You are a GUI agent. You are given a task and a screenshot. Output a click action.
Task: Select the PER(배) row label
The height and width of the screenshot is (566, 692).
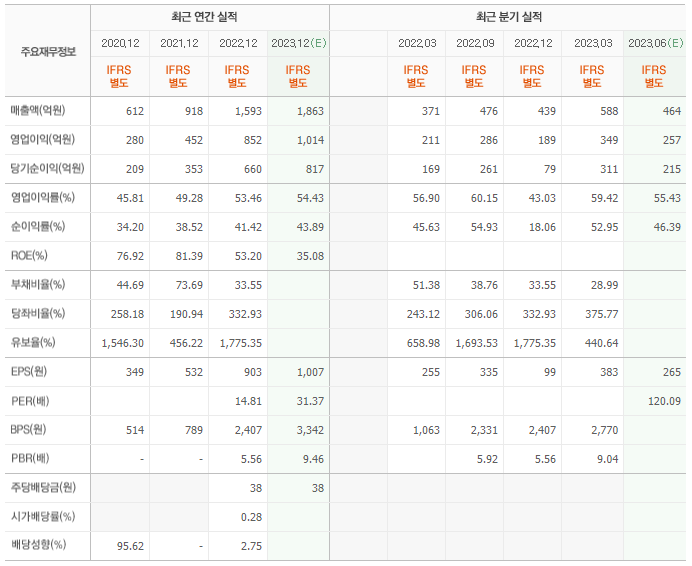(30, 401)
